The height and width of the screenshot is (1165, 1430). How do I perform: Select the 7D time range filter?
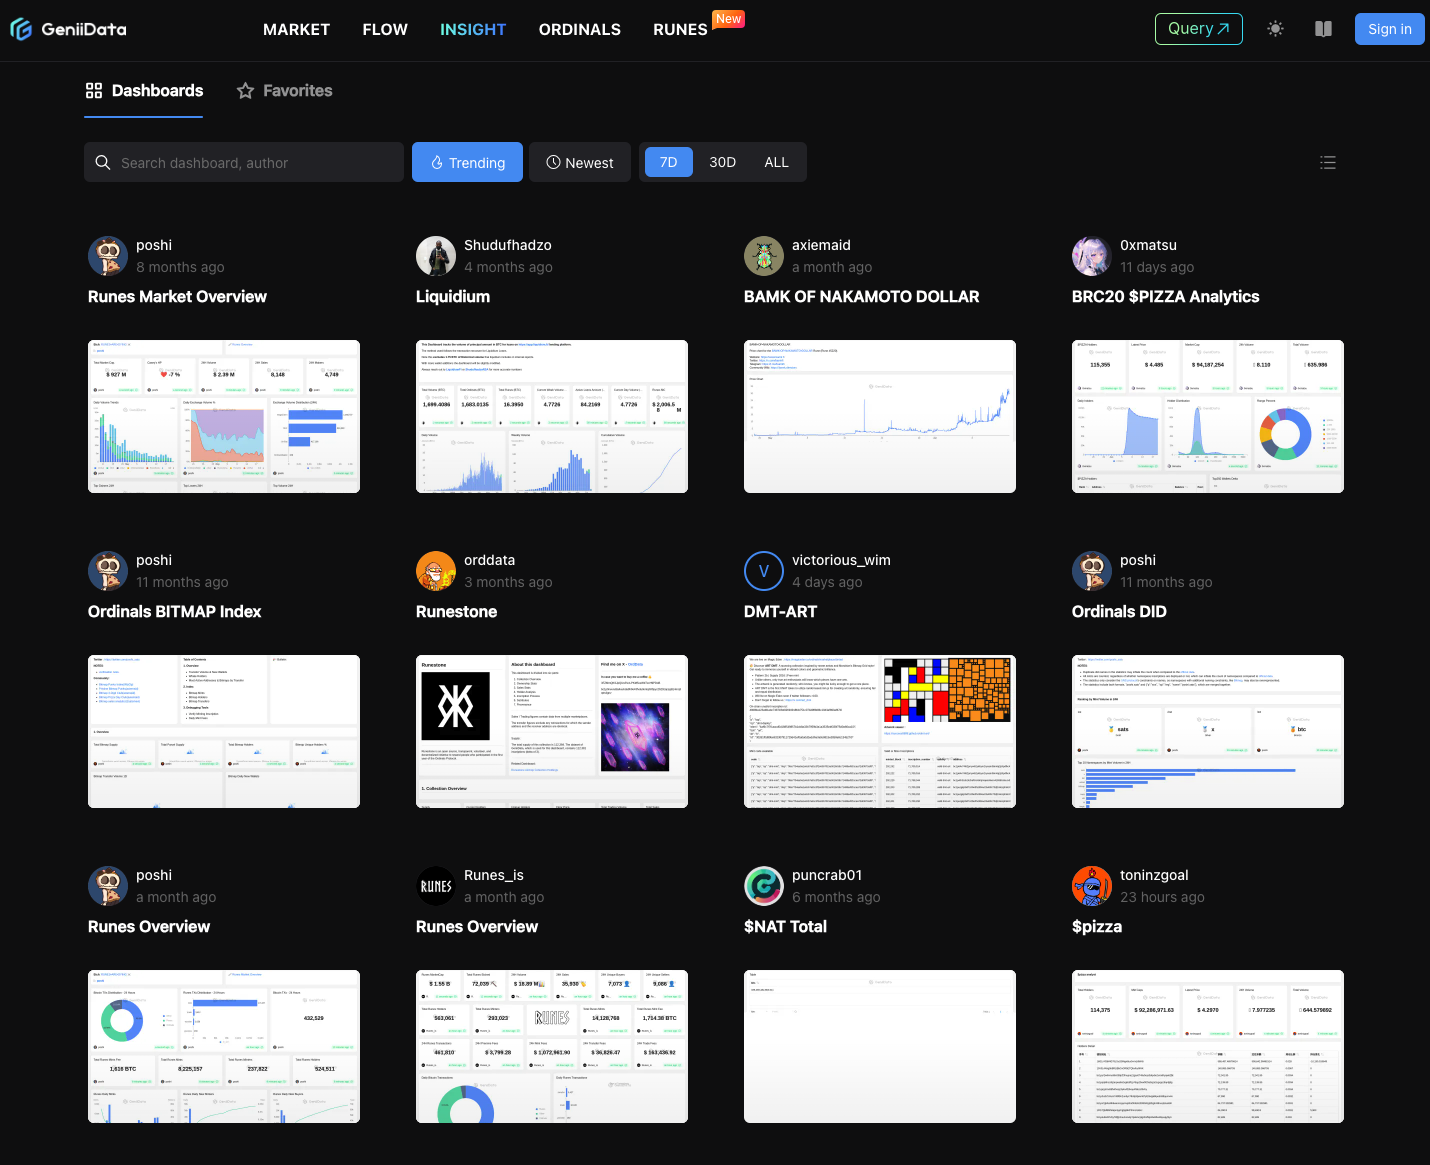click(x=669, y=162)
